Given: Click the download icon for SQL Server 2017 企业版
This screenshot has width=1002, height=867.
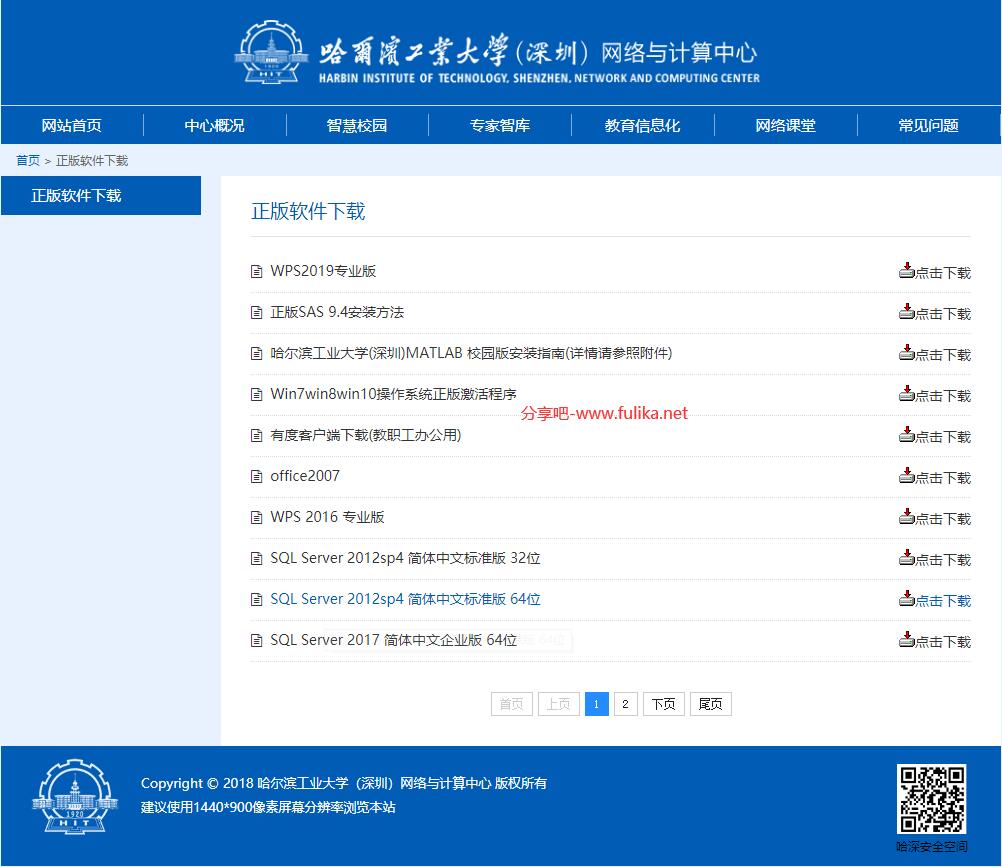Looking at the screenshot, I should 906,639.
